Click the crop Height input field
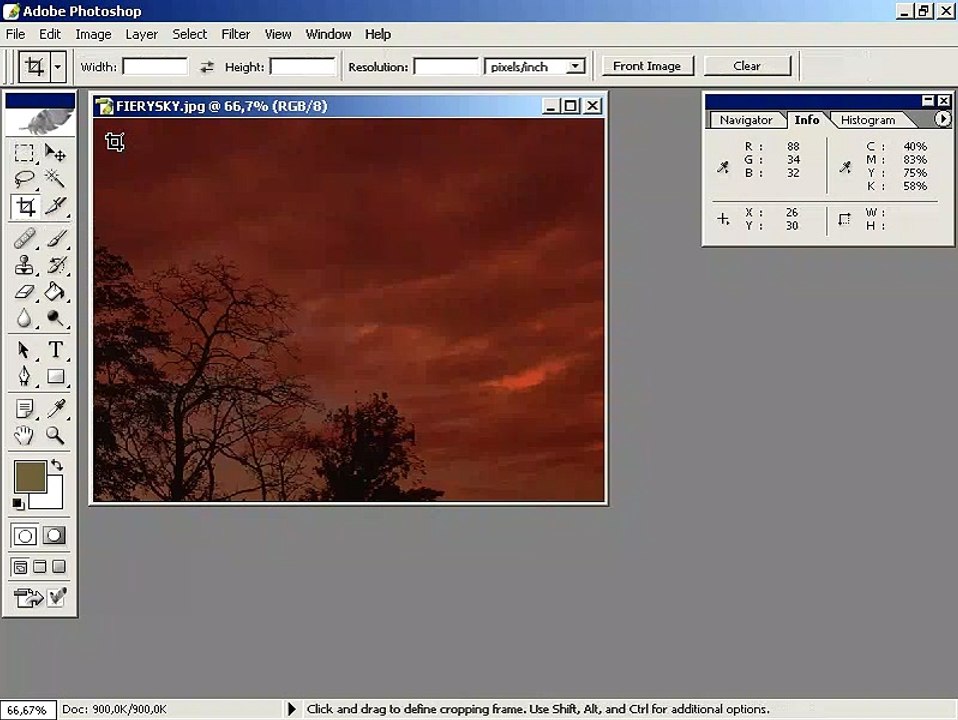The image size is (958, 720). (302, 66)
